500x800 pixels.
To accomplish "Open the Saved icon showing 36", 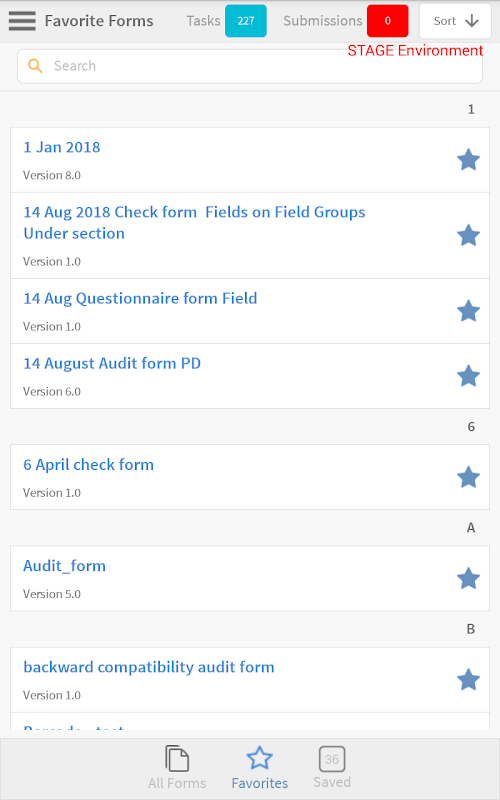I will point(332,759).
